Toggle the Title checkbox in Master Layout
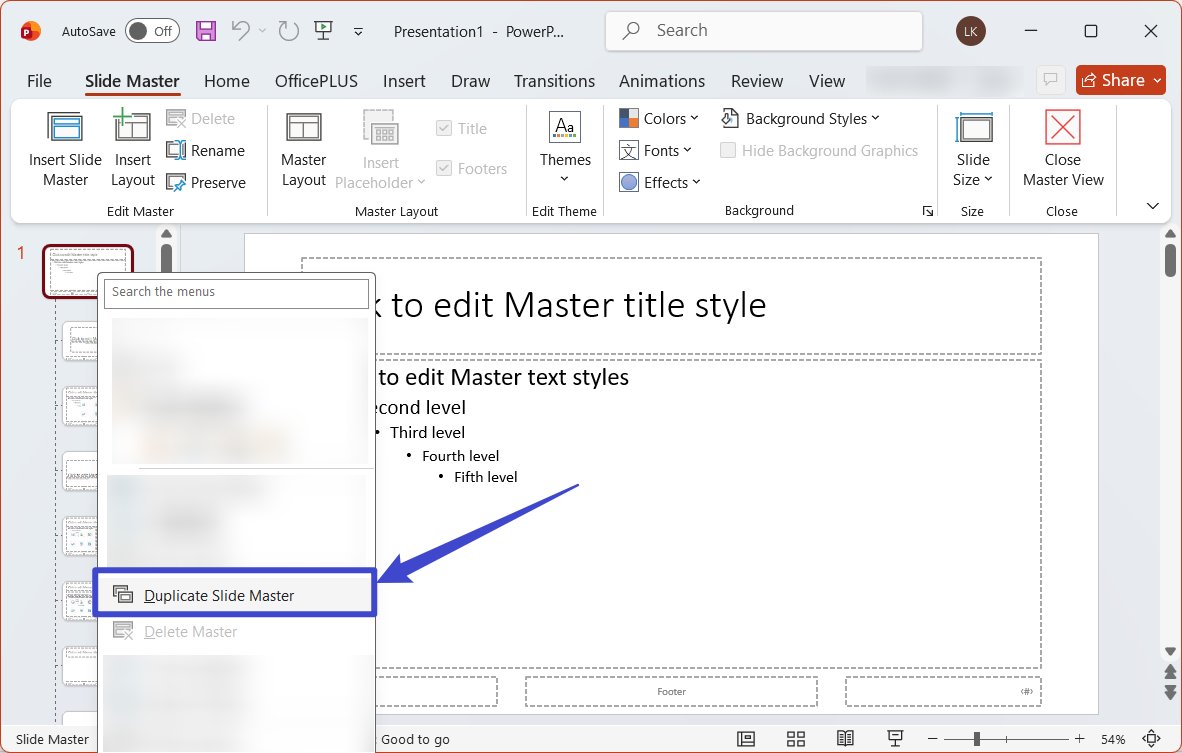 pyautogui.click(x=444, y=128)
